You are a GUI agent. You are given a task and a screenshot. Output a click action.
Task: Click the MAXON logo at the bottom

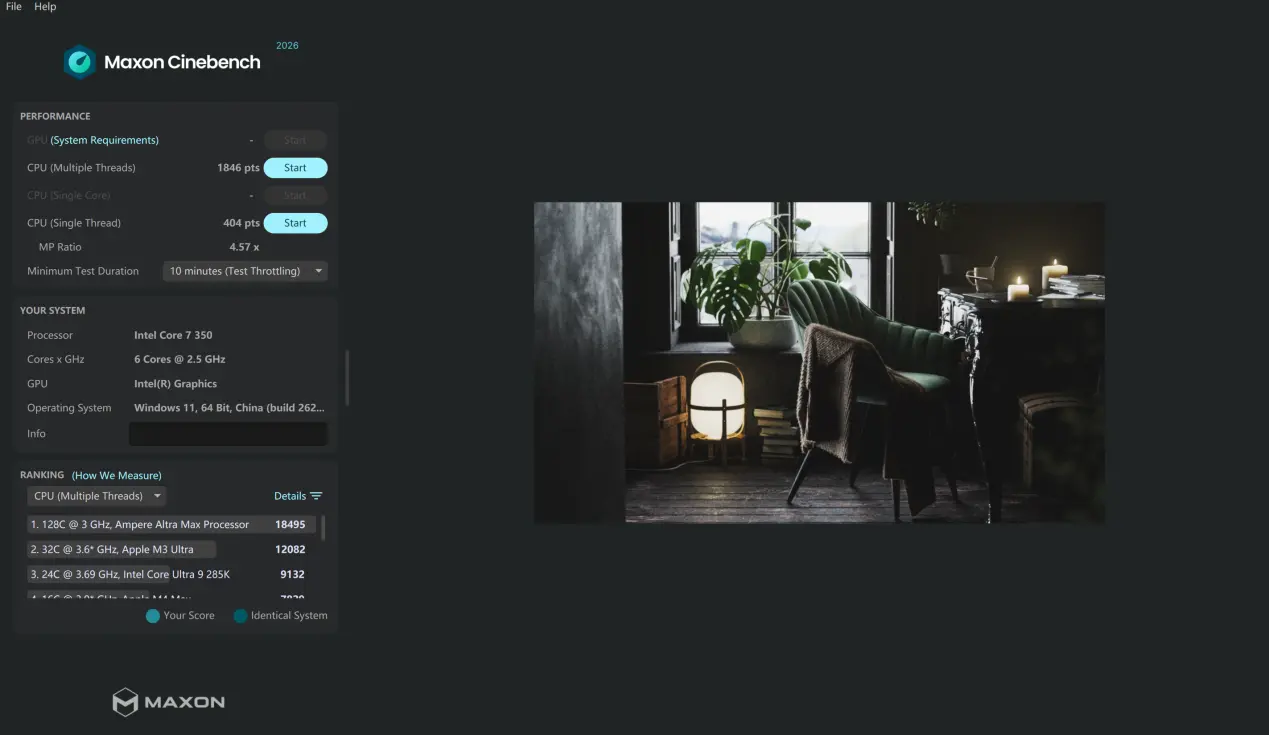click(x=168, y=702)
